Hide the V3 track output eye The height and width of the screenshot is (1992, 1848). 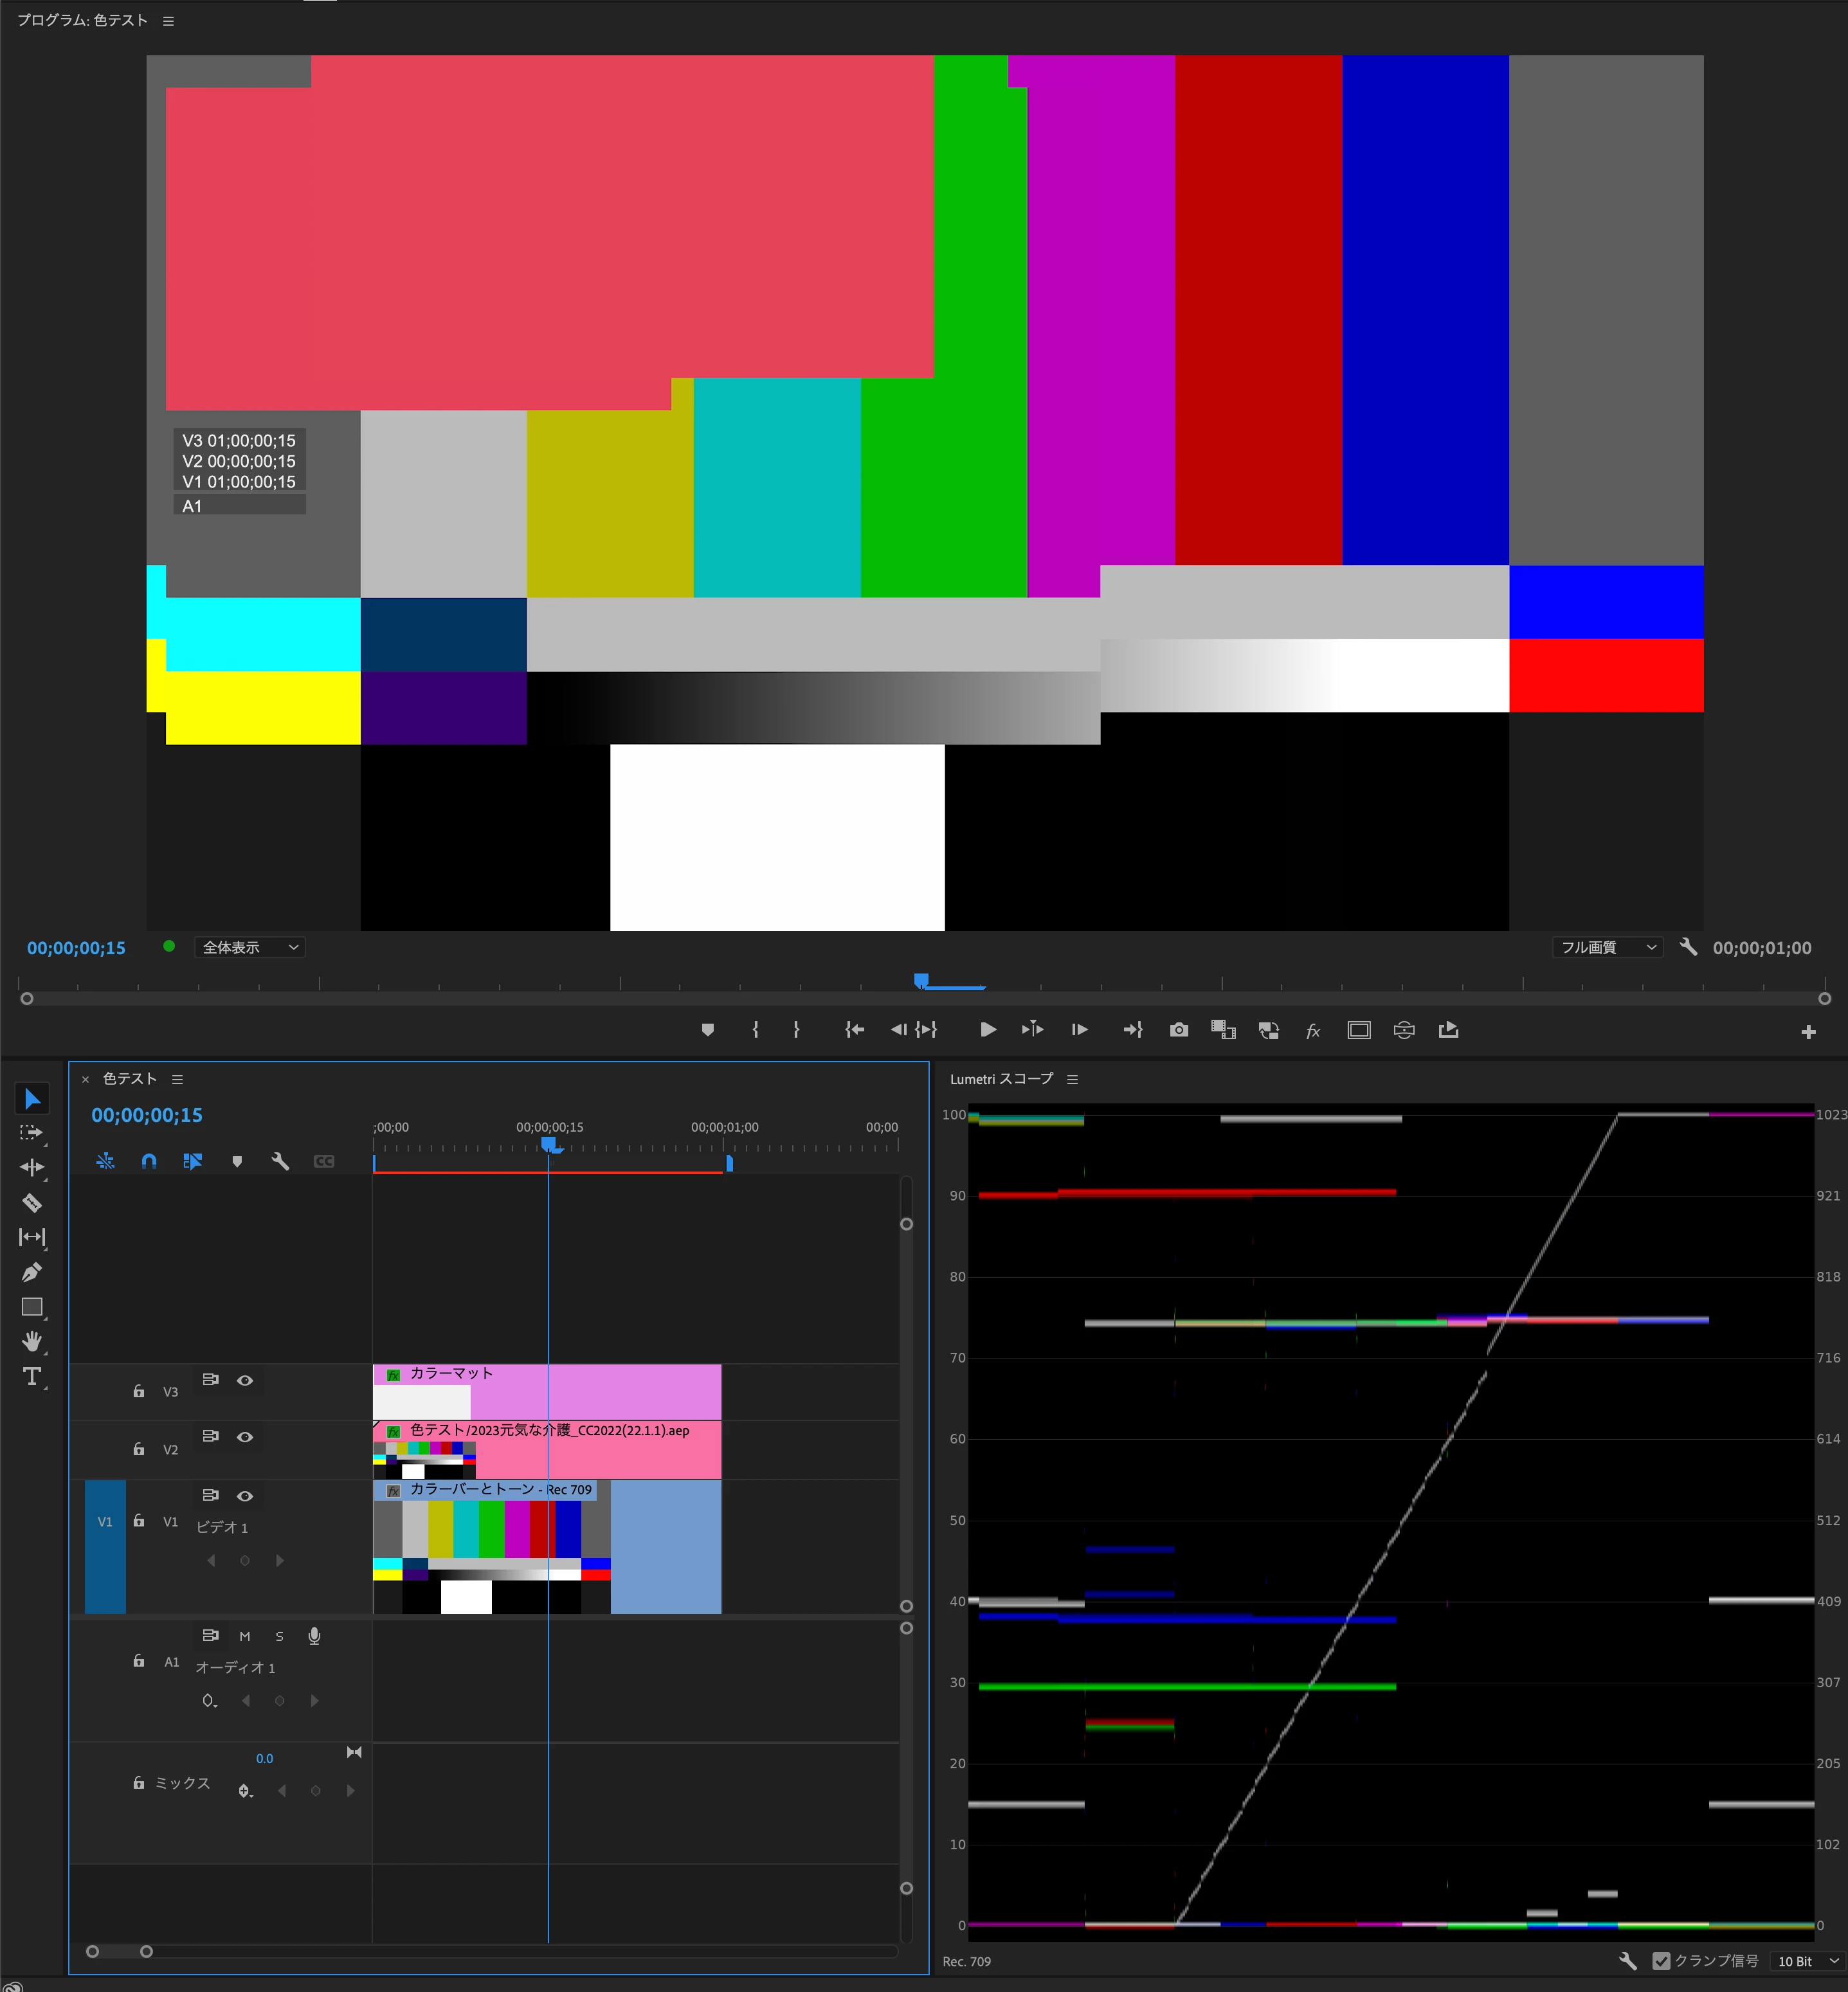[x=245, y=1380]
